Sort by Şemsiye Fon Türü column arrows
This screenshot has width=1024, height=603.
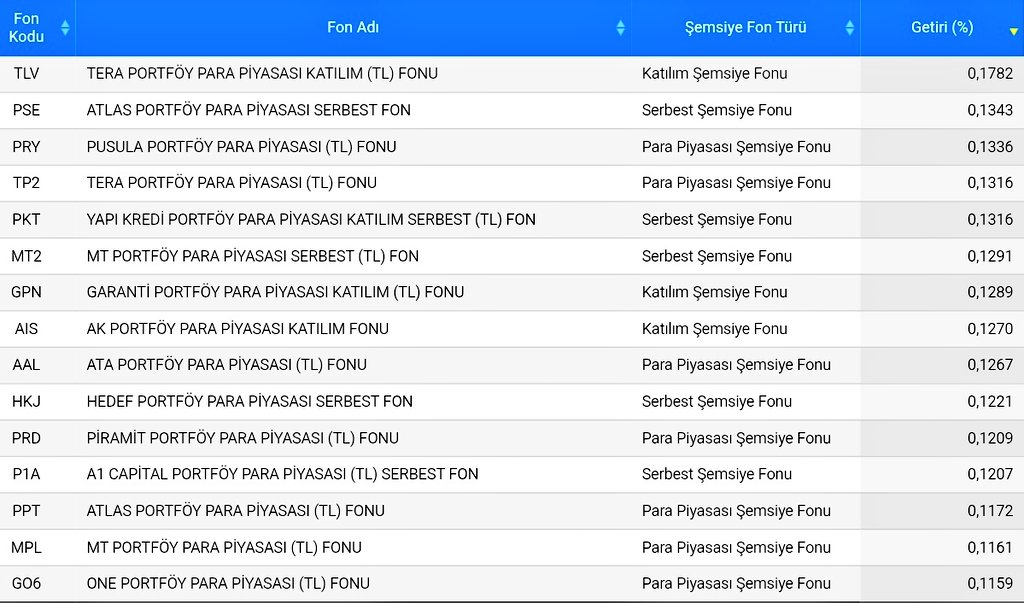click(850, 27)
